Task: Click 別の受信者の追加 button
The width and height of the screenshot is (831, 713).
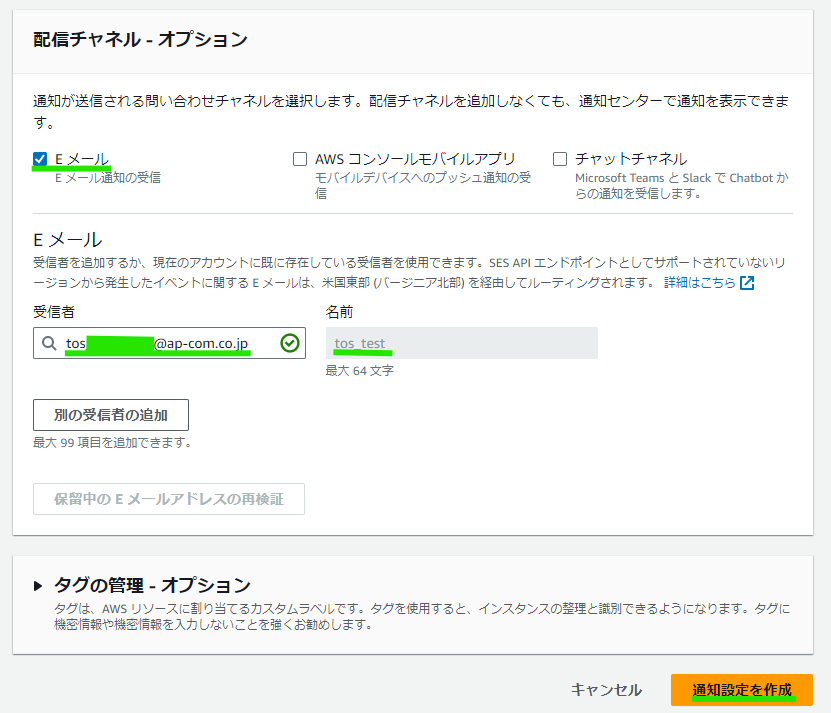Action: coord(111,415)
